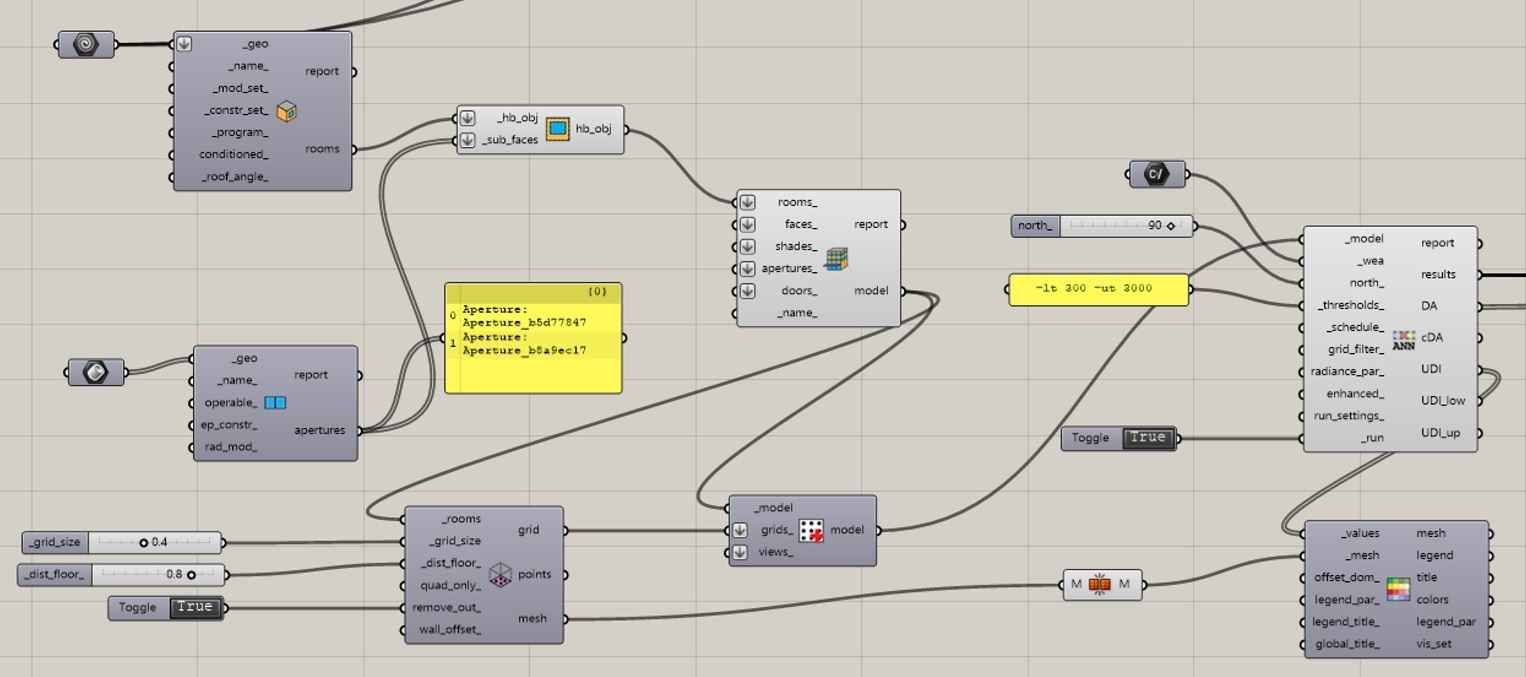Image resolution: width=1526 pixels, height=677 pixels.
Task: Click the global_title_ input label
Action: pos(1346,644)
